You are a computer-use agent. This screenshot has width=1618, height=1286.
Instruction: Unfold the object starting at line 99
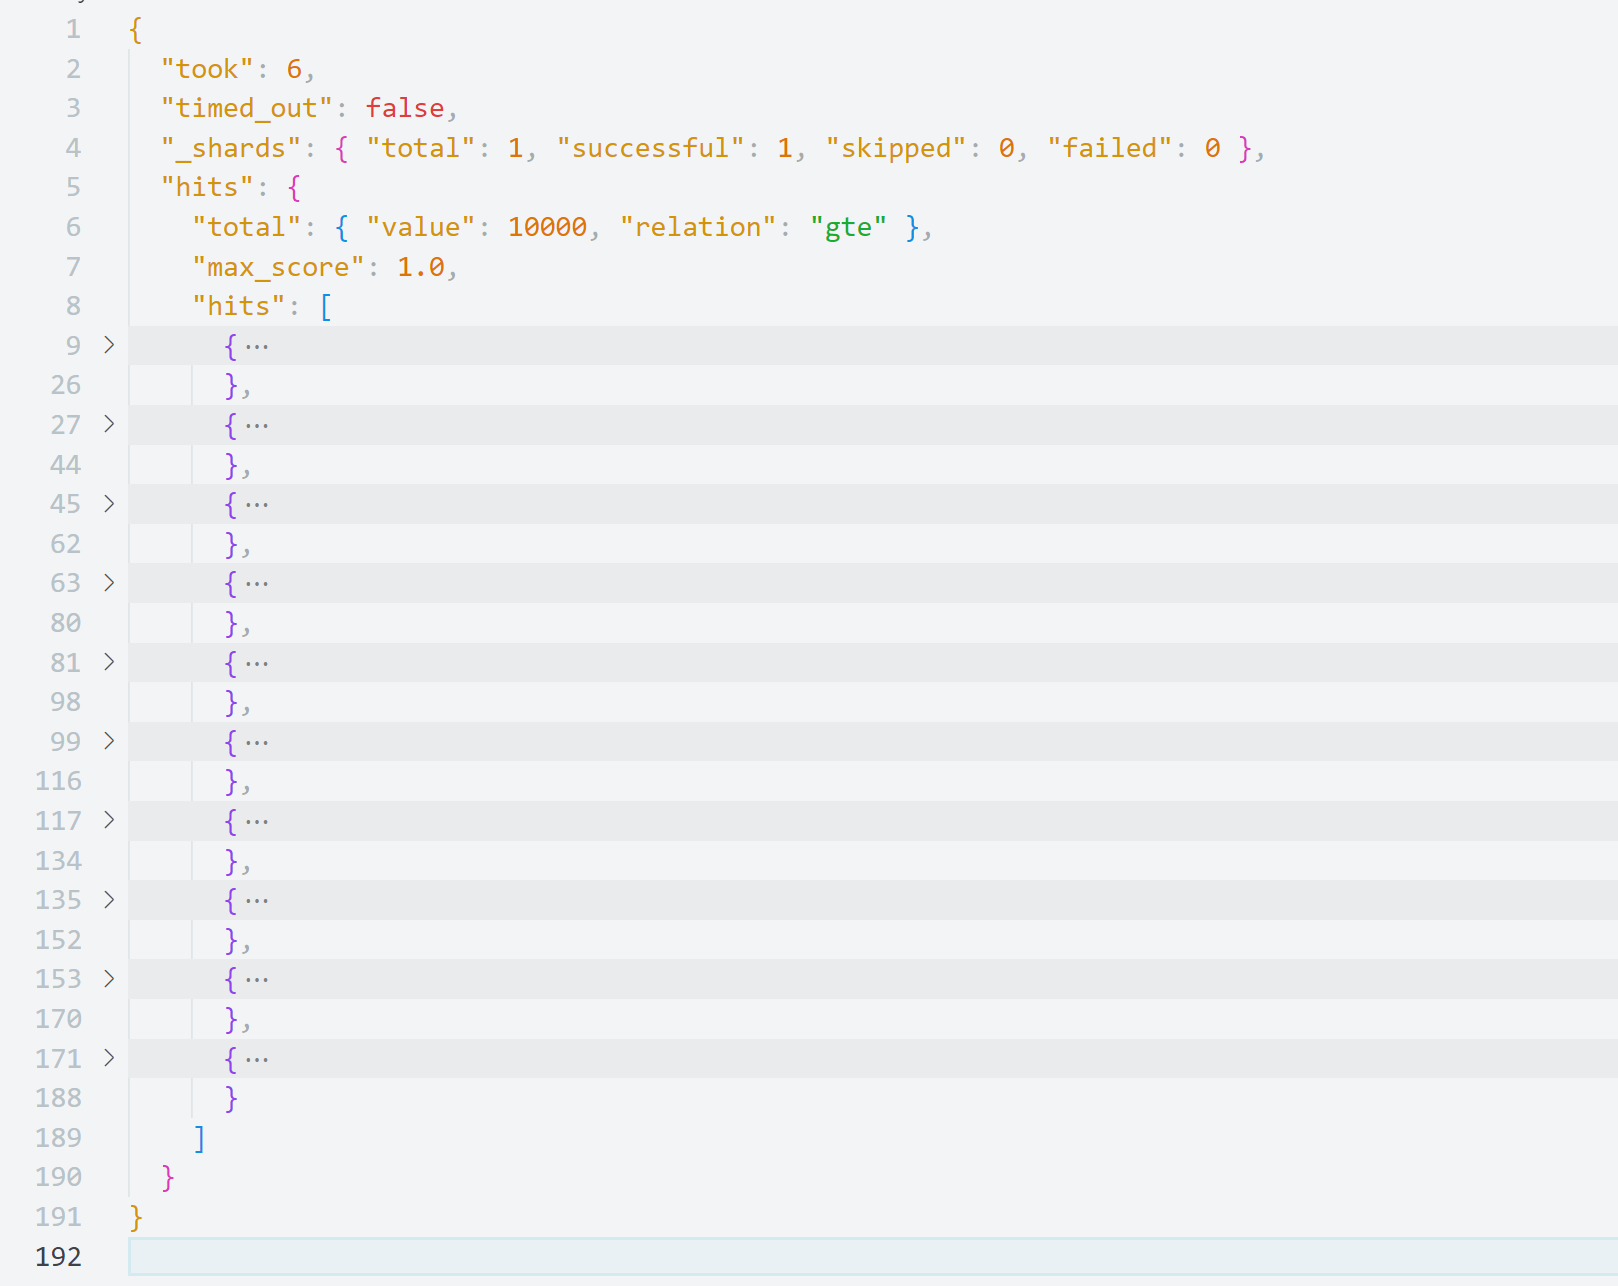(109, 741)
